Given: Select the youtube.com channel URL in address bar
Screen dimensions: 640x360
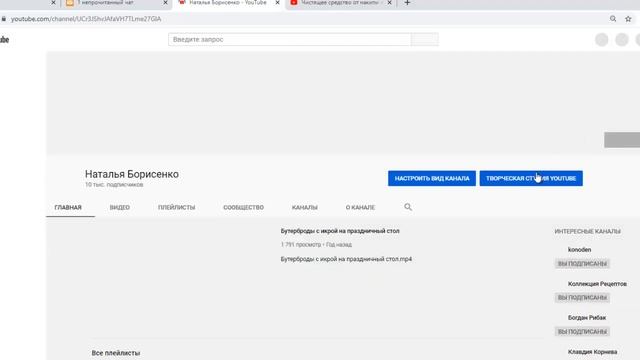Looking at the screenshot, I should point(86,19).
